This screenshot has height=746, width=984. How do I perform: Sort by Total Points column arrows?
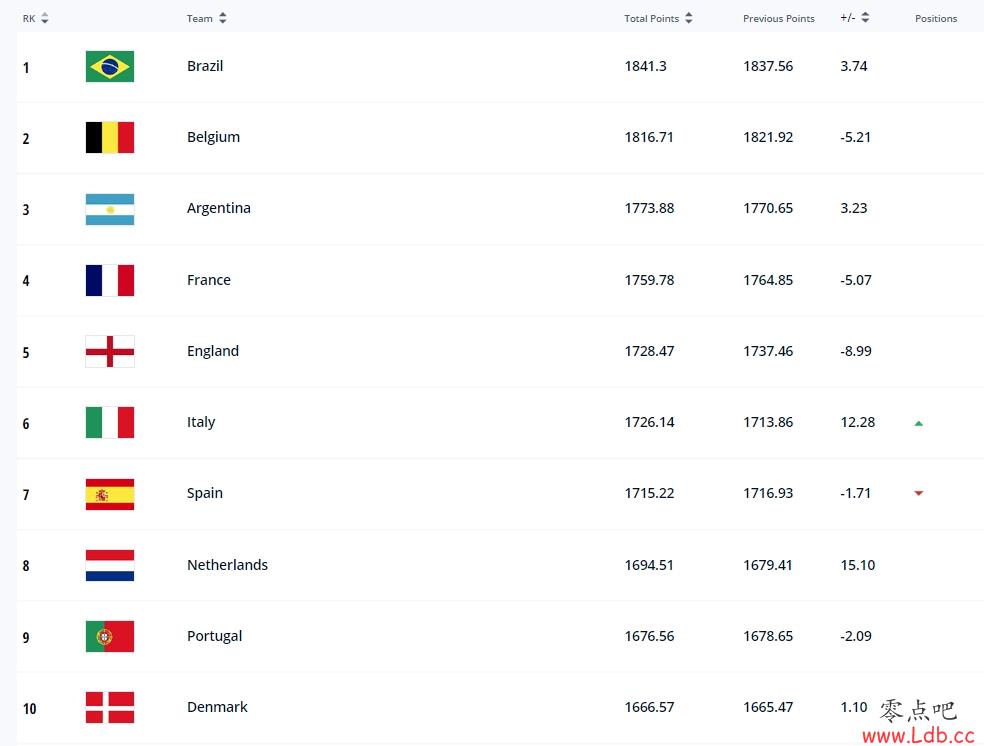[x=689, y=18]
